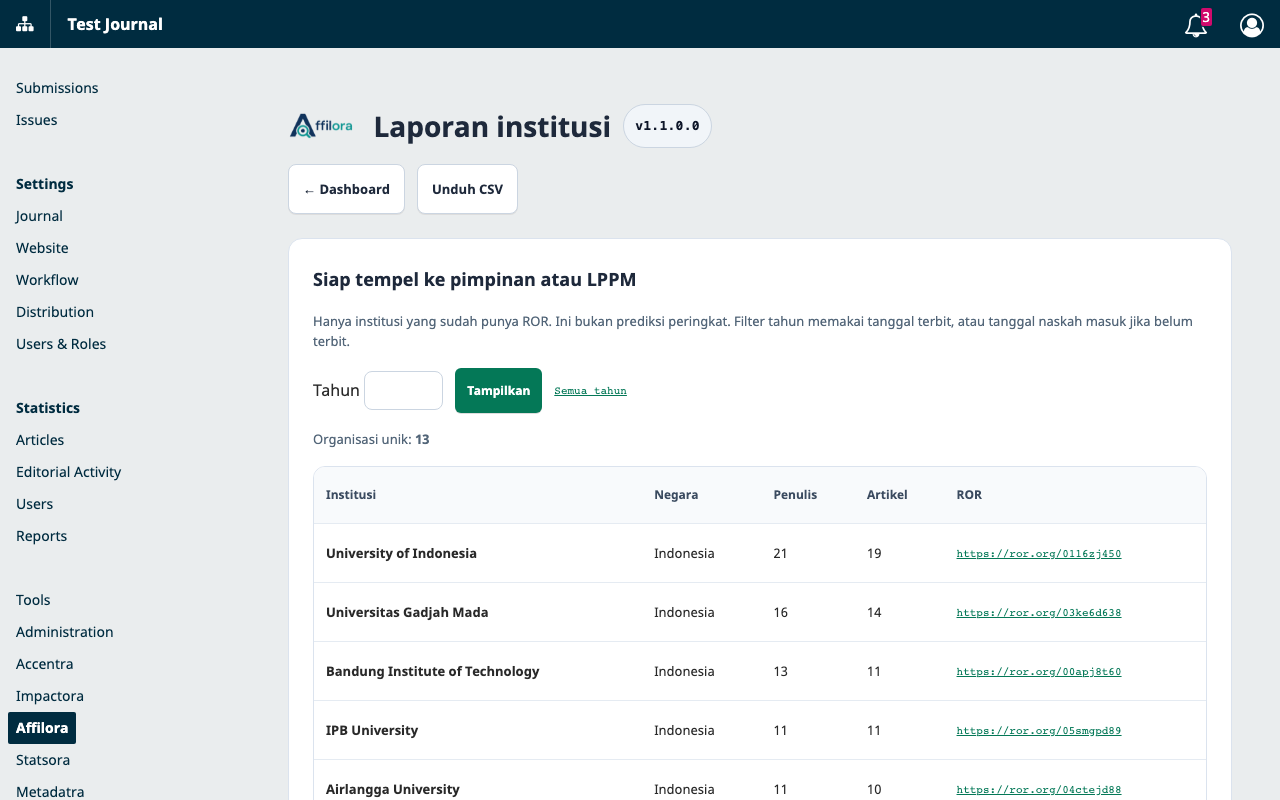Click the Test Journal title
1280x800 pixels.
click(x=115, y=24)
